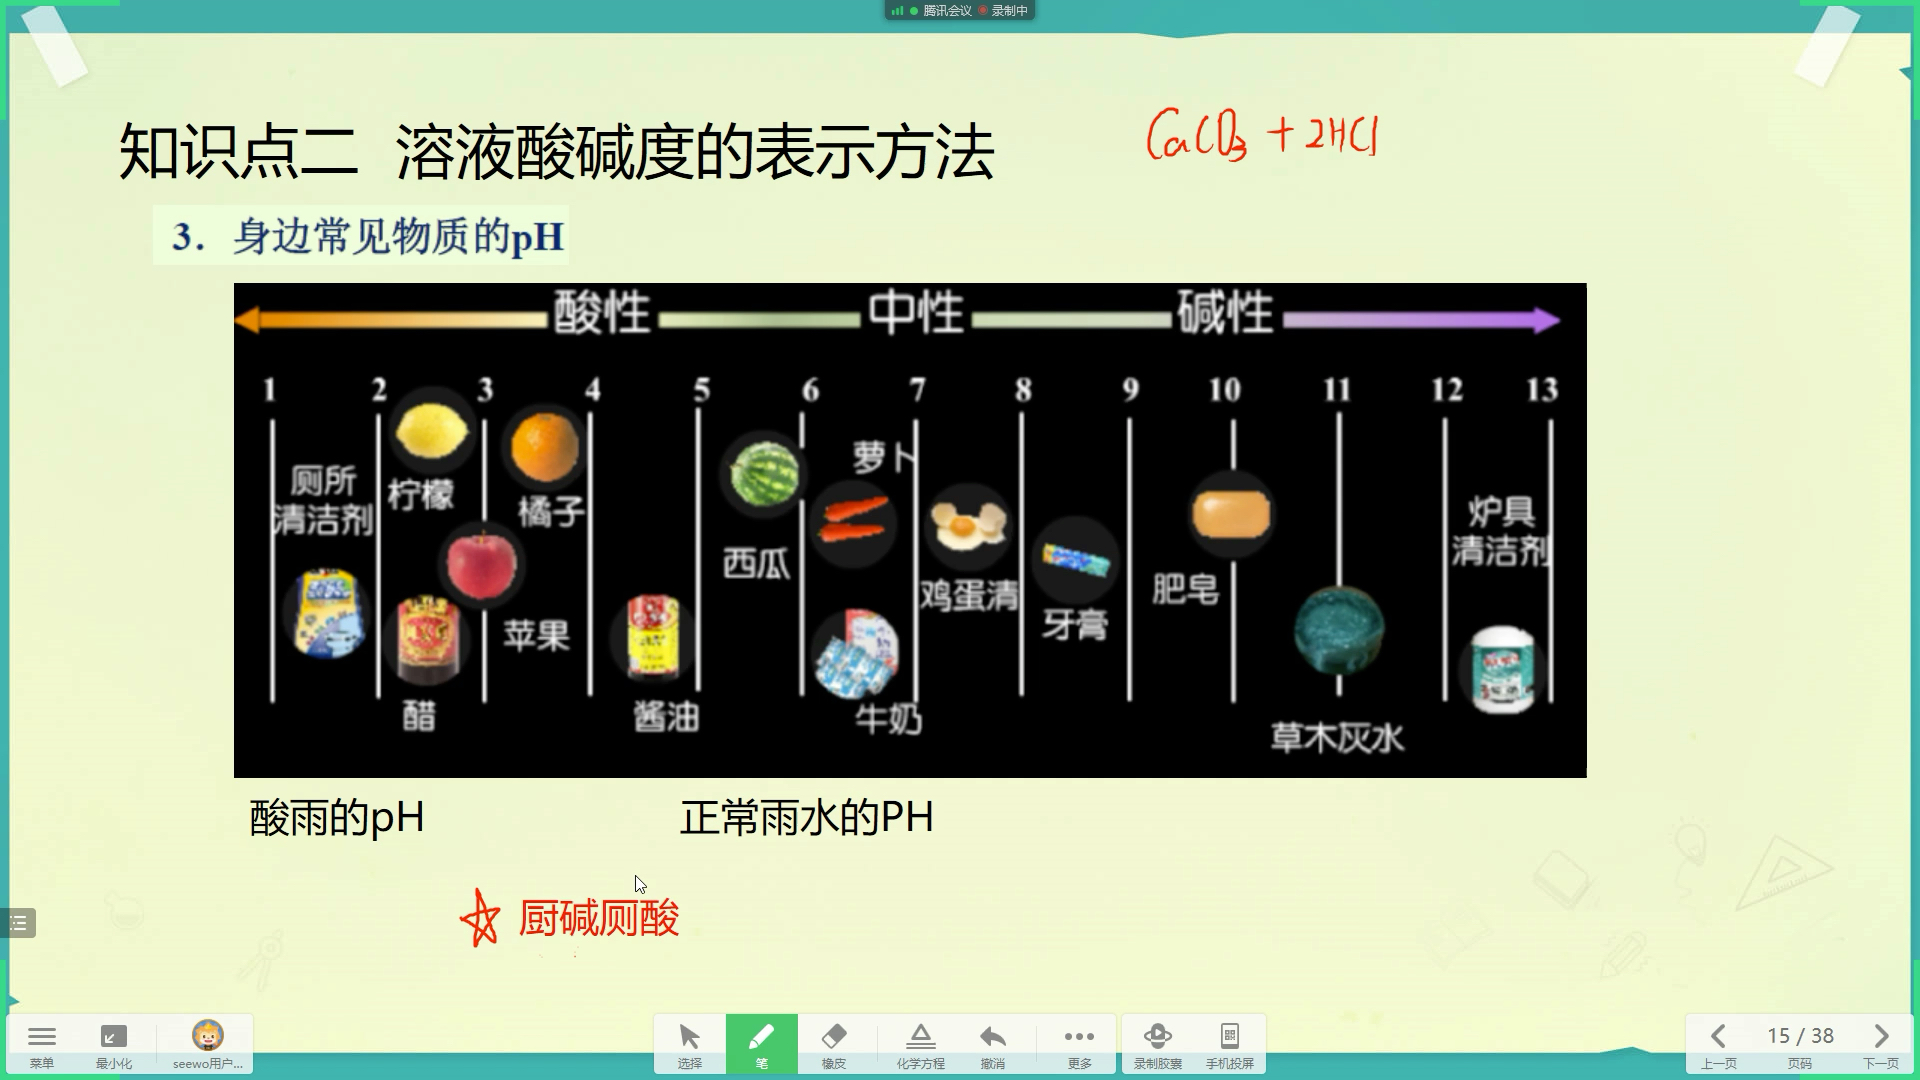The width and height of the screenshot is (1920, 1080).
Task: Activate the 笔 pen tool
Action: click(762, 1044)
